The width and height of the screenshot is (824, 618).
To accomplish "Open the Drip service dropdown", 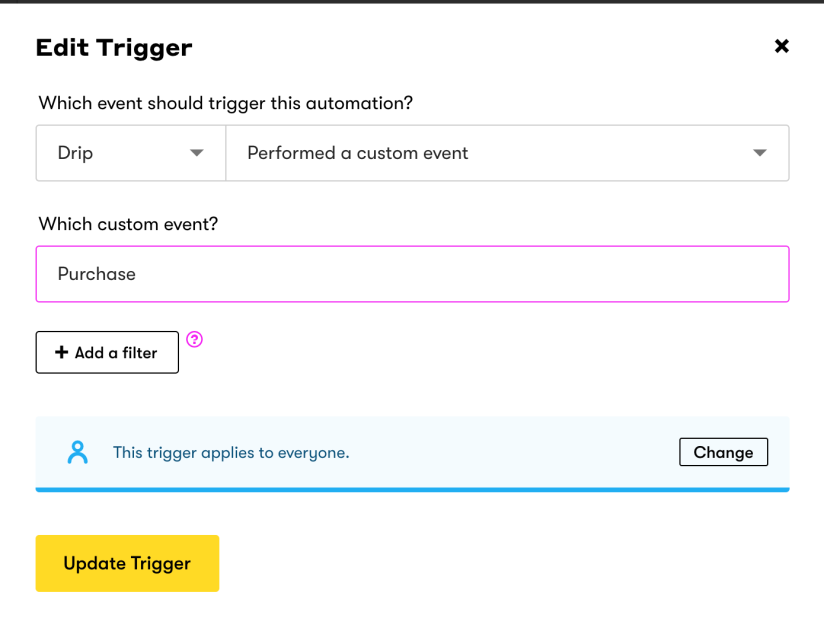I will [130, 153].
